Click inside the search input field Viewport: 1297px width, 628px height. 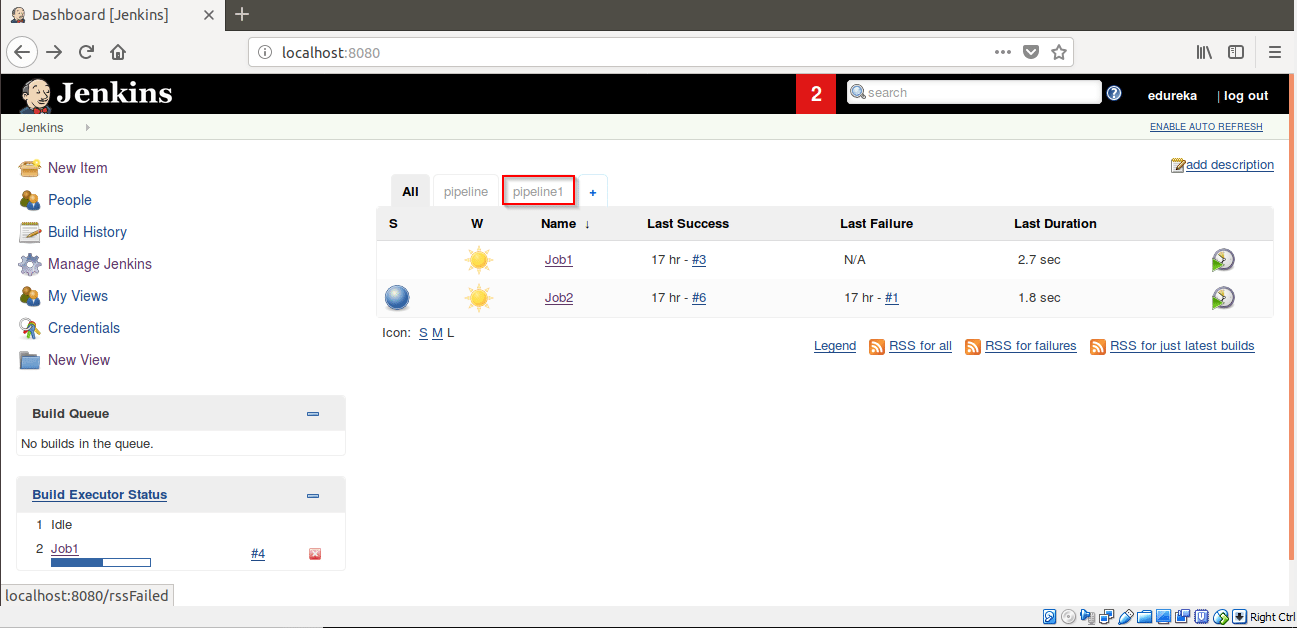point(975,91)
